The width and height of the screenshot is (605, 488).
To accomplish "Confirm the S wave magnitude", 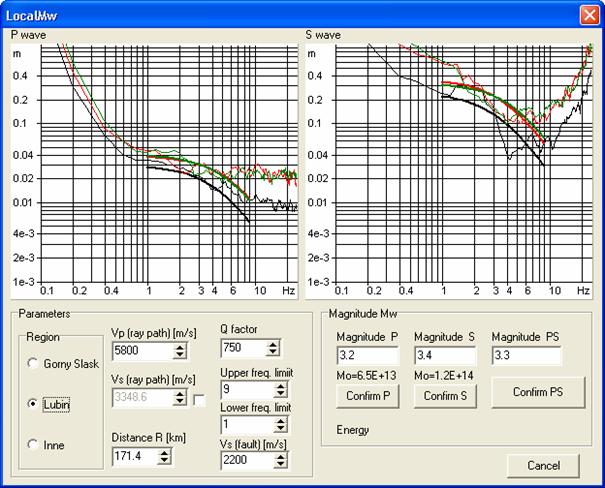I will tap(445, 396).
